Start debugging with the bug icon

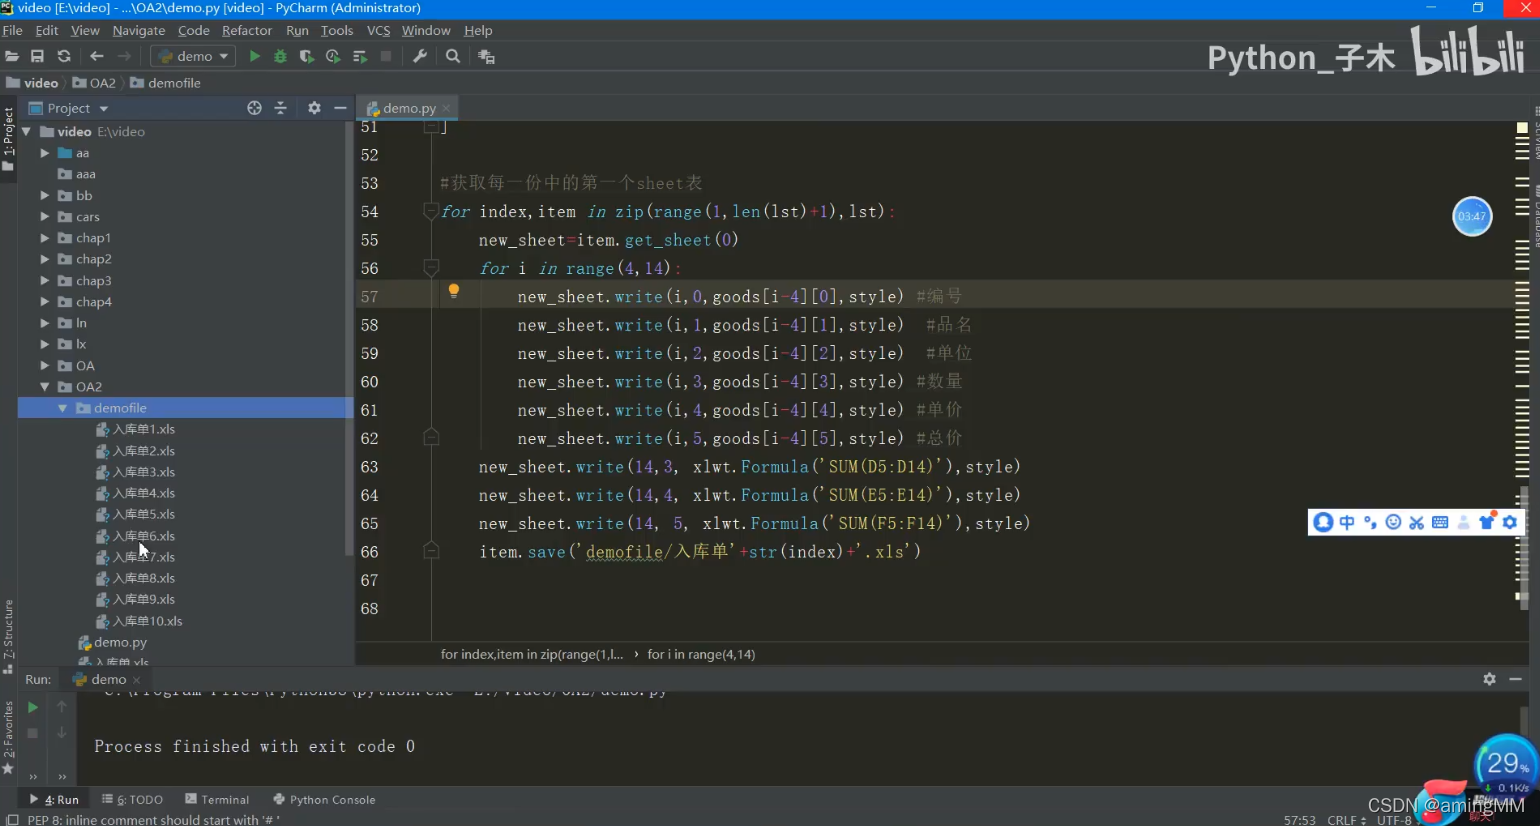click(280, 56)
